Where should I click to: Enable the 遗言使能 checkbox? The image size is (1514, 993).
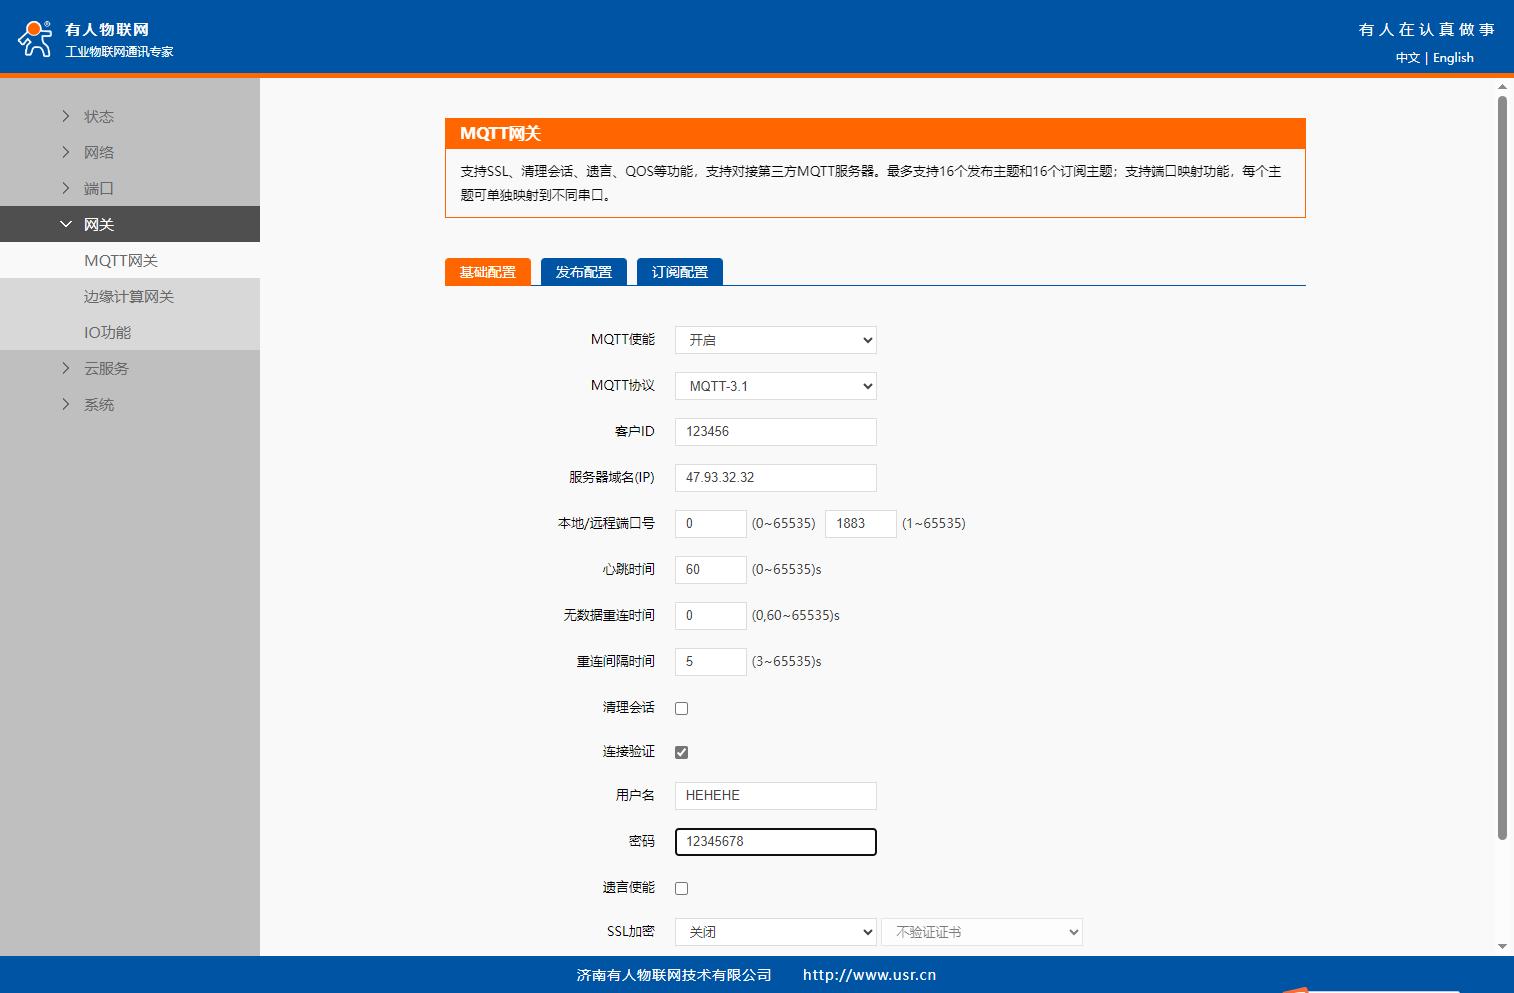tap(681, 888)
